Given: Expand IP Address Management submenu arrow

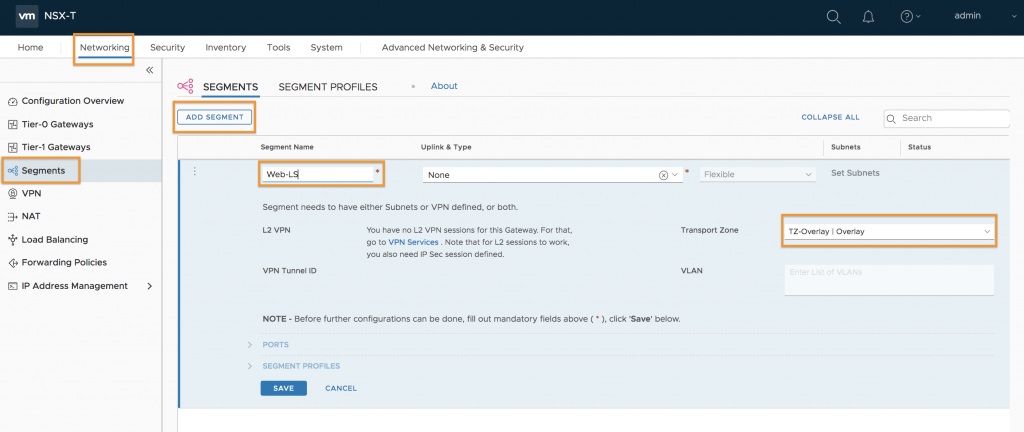Looking at the screenshot, I should click(x=150, y=286).
